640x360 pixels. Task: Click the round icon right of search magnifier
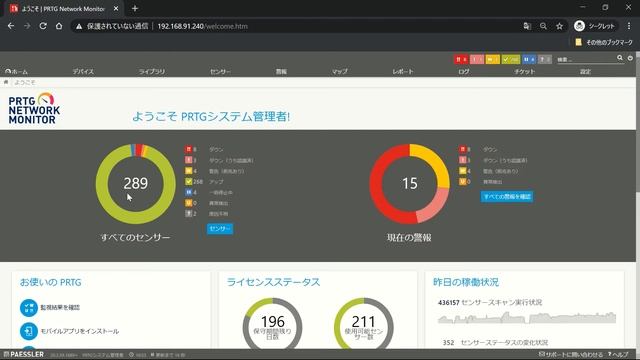(x=630, y=58)
